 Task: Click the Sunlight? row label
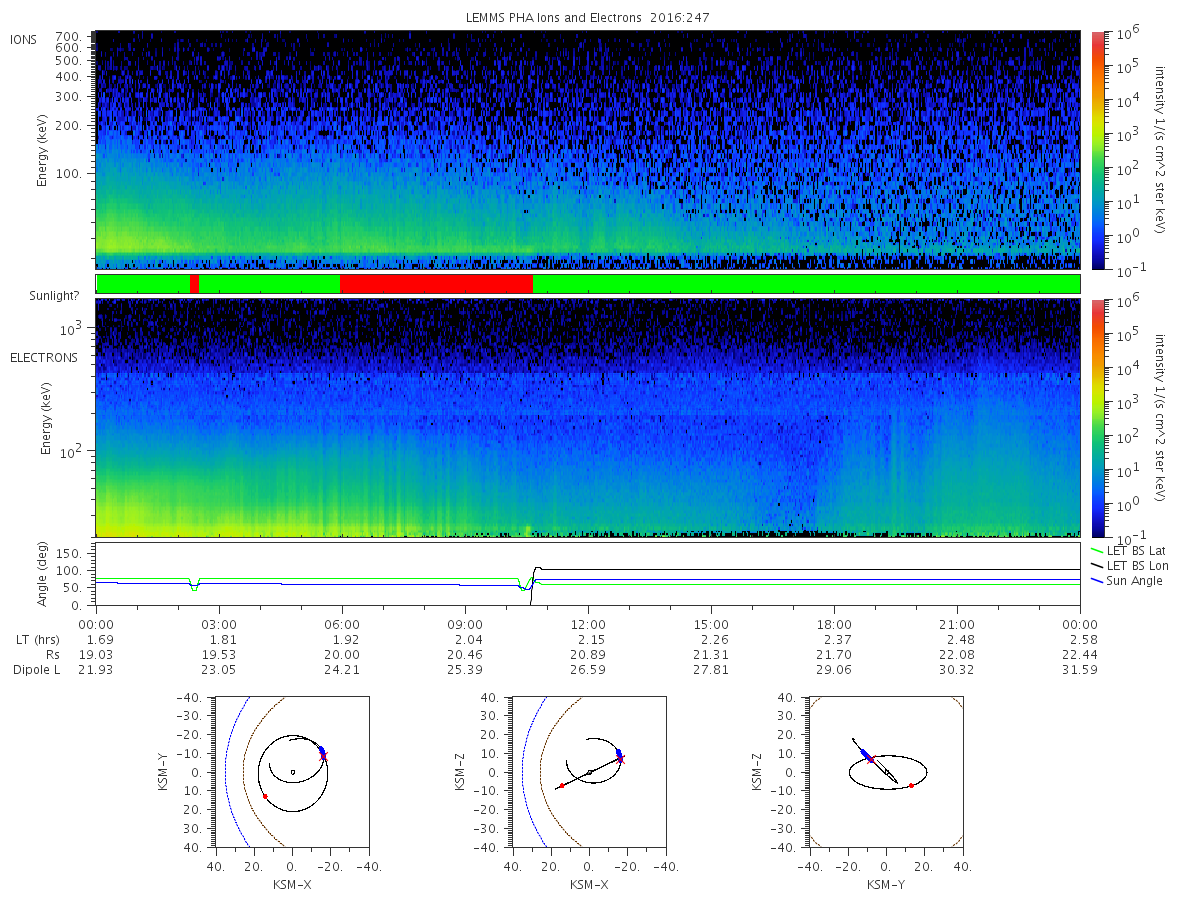pyautogui.click(x=45, y=295)
